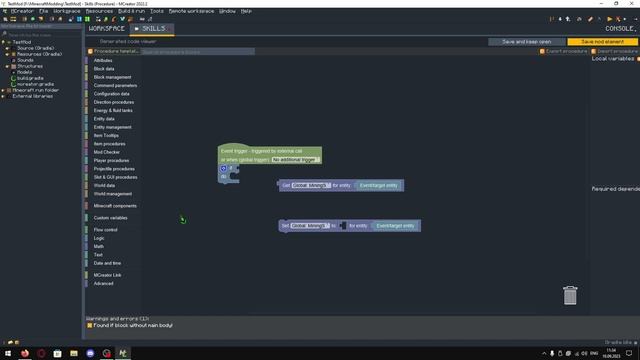Click the yellow Save mod element button
The image size is (640, 360).
coord(602,42)
